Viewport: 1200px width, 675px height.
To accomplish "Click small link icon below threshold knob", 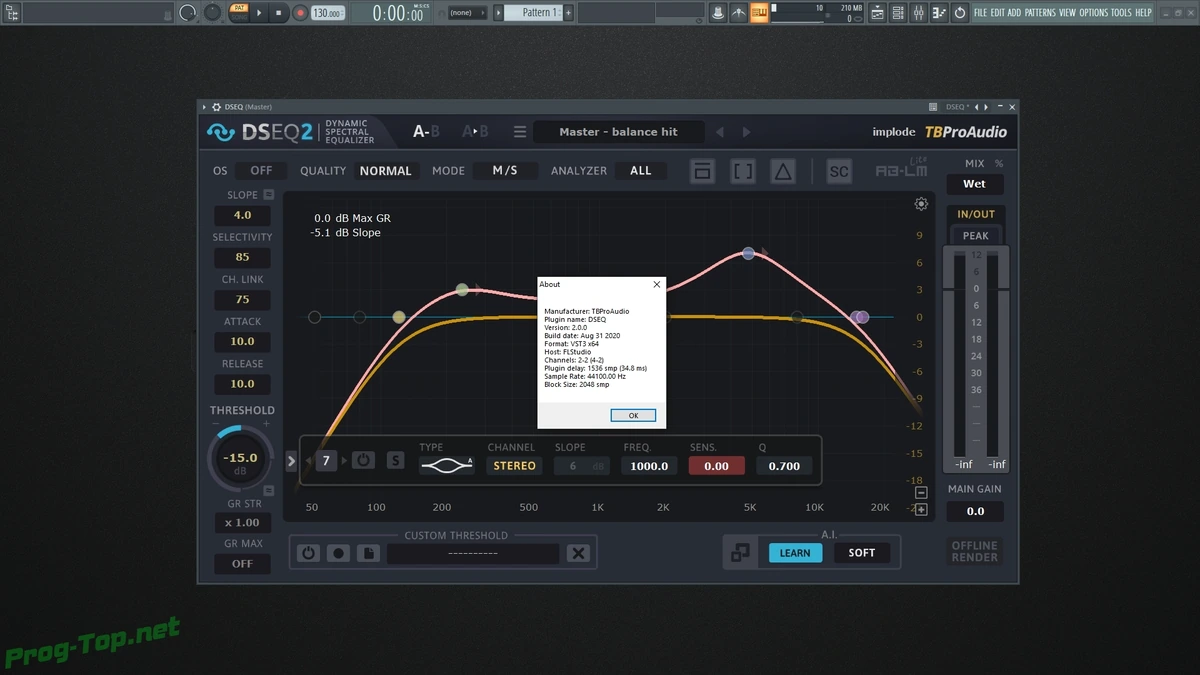I will (269, 491).
